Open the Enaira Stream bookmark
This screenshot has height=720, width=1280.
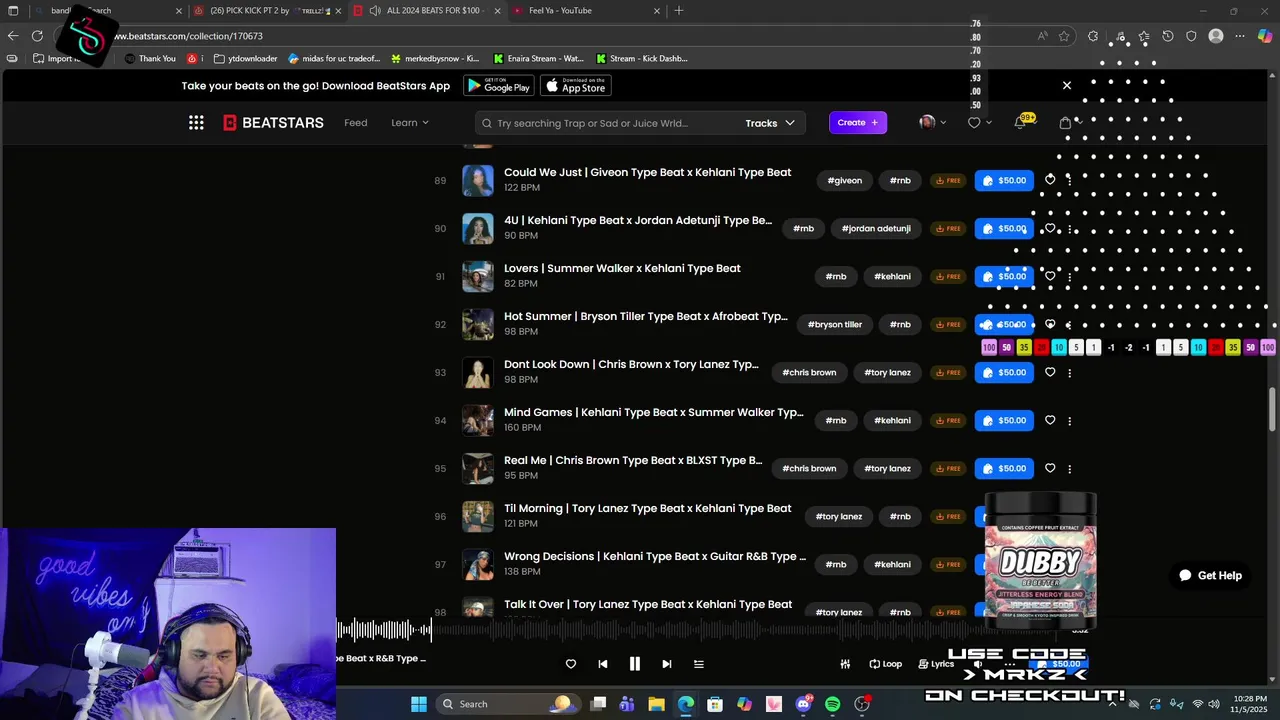[x=538, y=59]
